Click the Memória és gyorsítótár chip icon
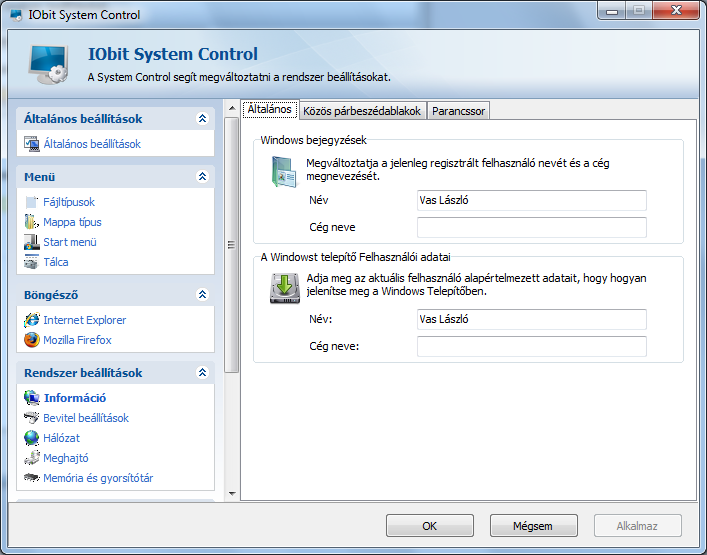The image size is (707, 555). [32, 477]
